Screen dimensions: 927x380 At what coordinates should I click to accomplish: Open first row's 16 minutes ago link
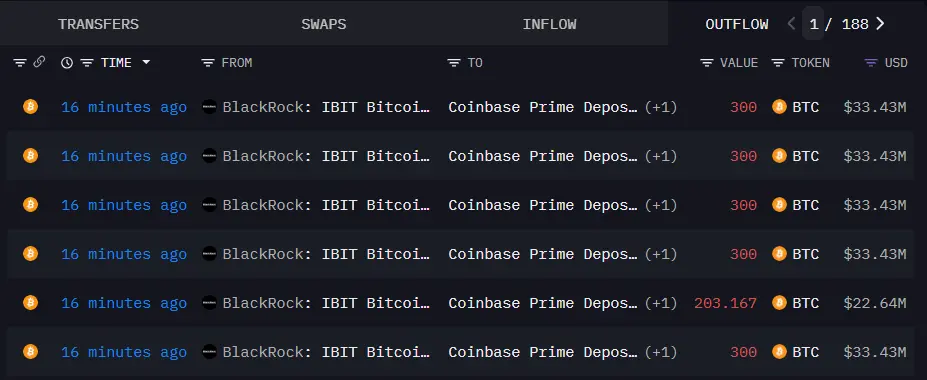(124, 107)
